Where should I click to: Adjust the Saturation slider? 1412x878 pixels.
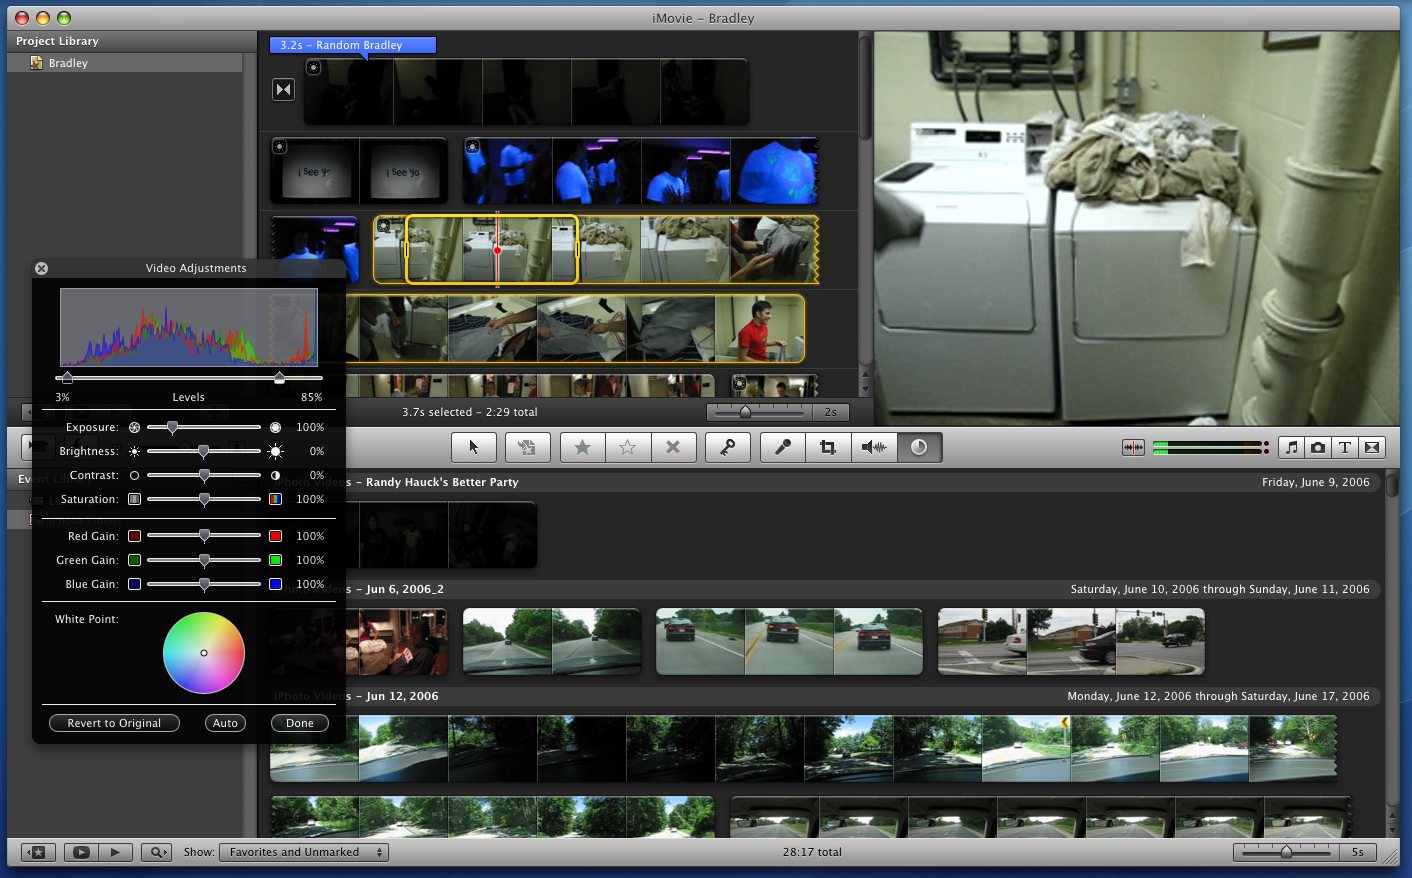204,499
